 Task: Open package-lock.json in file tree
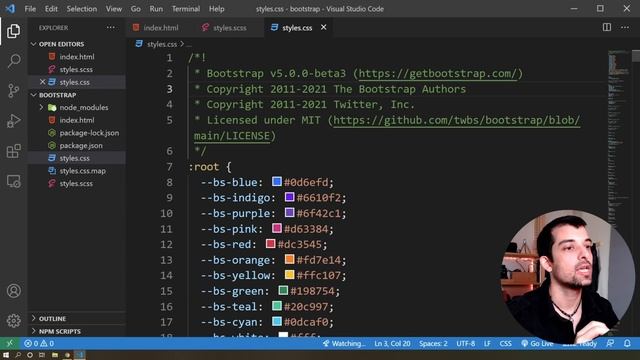tap(77, 133)
